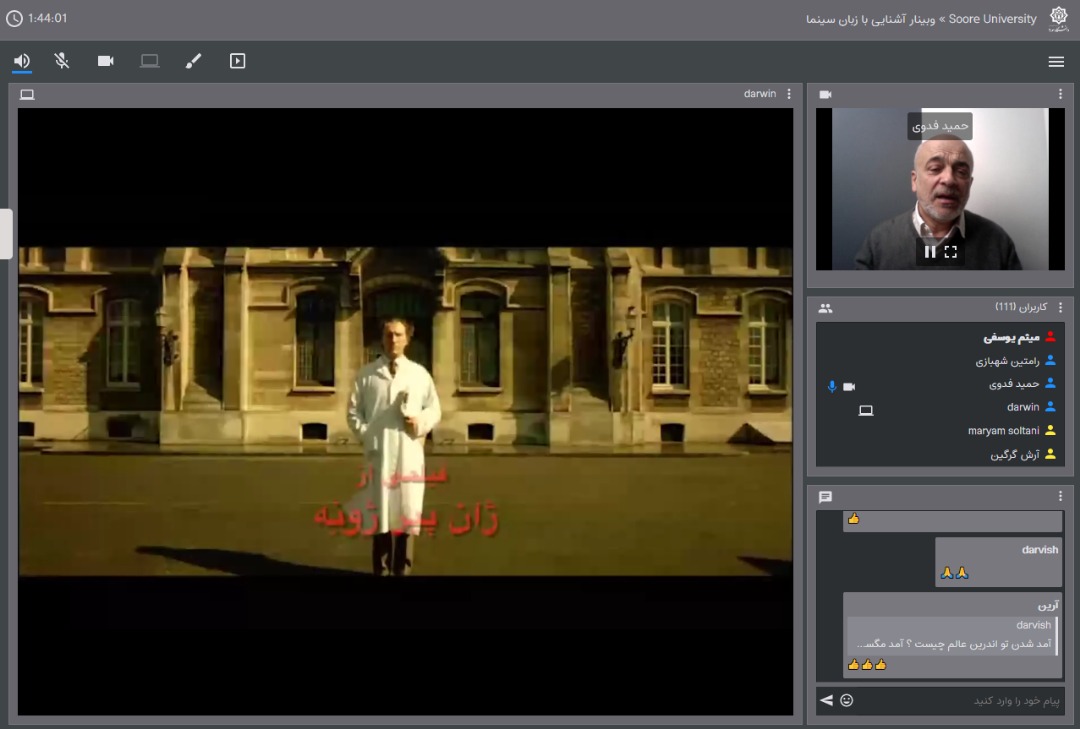
Task: Toggle the webcam camera button
Action: [105, 61]
